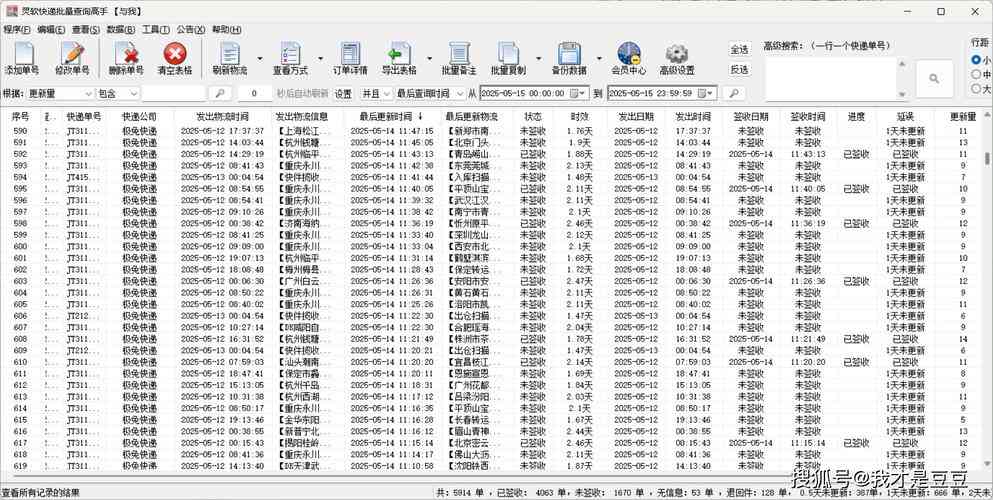The image size is (993, 500).
Task: Open the 数据 menu
Action: (x=120, y=30)
